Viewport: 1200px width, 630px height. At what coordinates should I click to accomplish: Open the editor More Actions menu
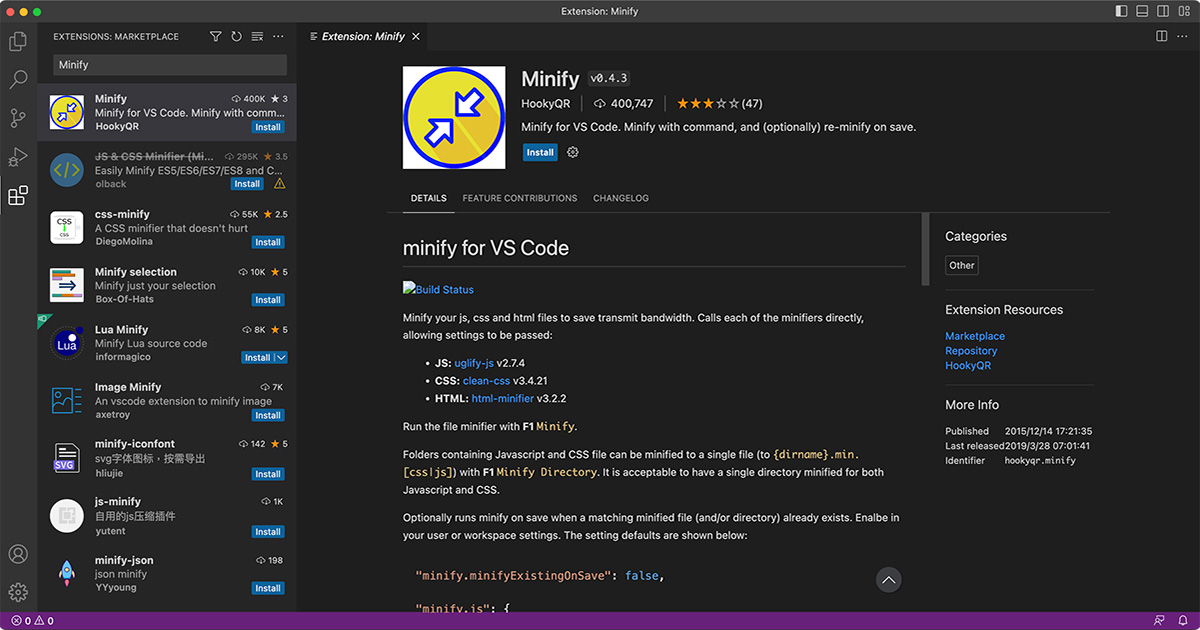pos(1183,36)
